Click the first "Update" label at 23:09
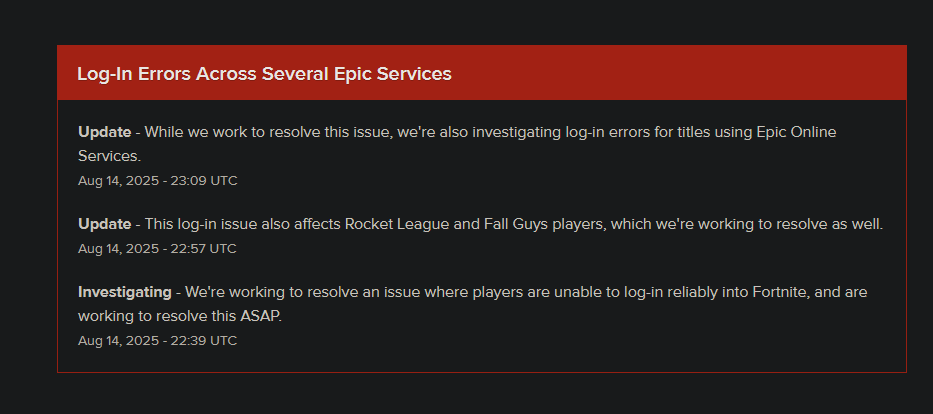 tap(104, 132)
